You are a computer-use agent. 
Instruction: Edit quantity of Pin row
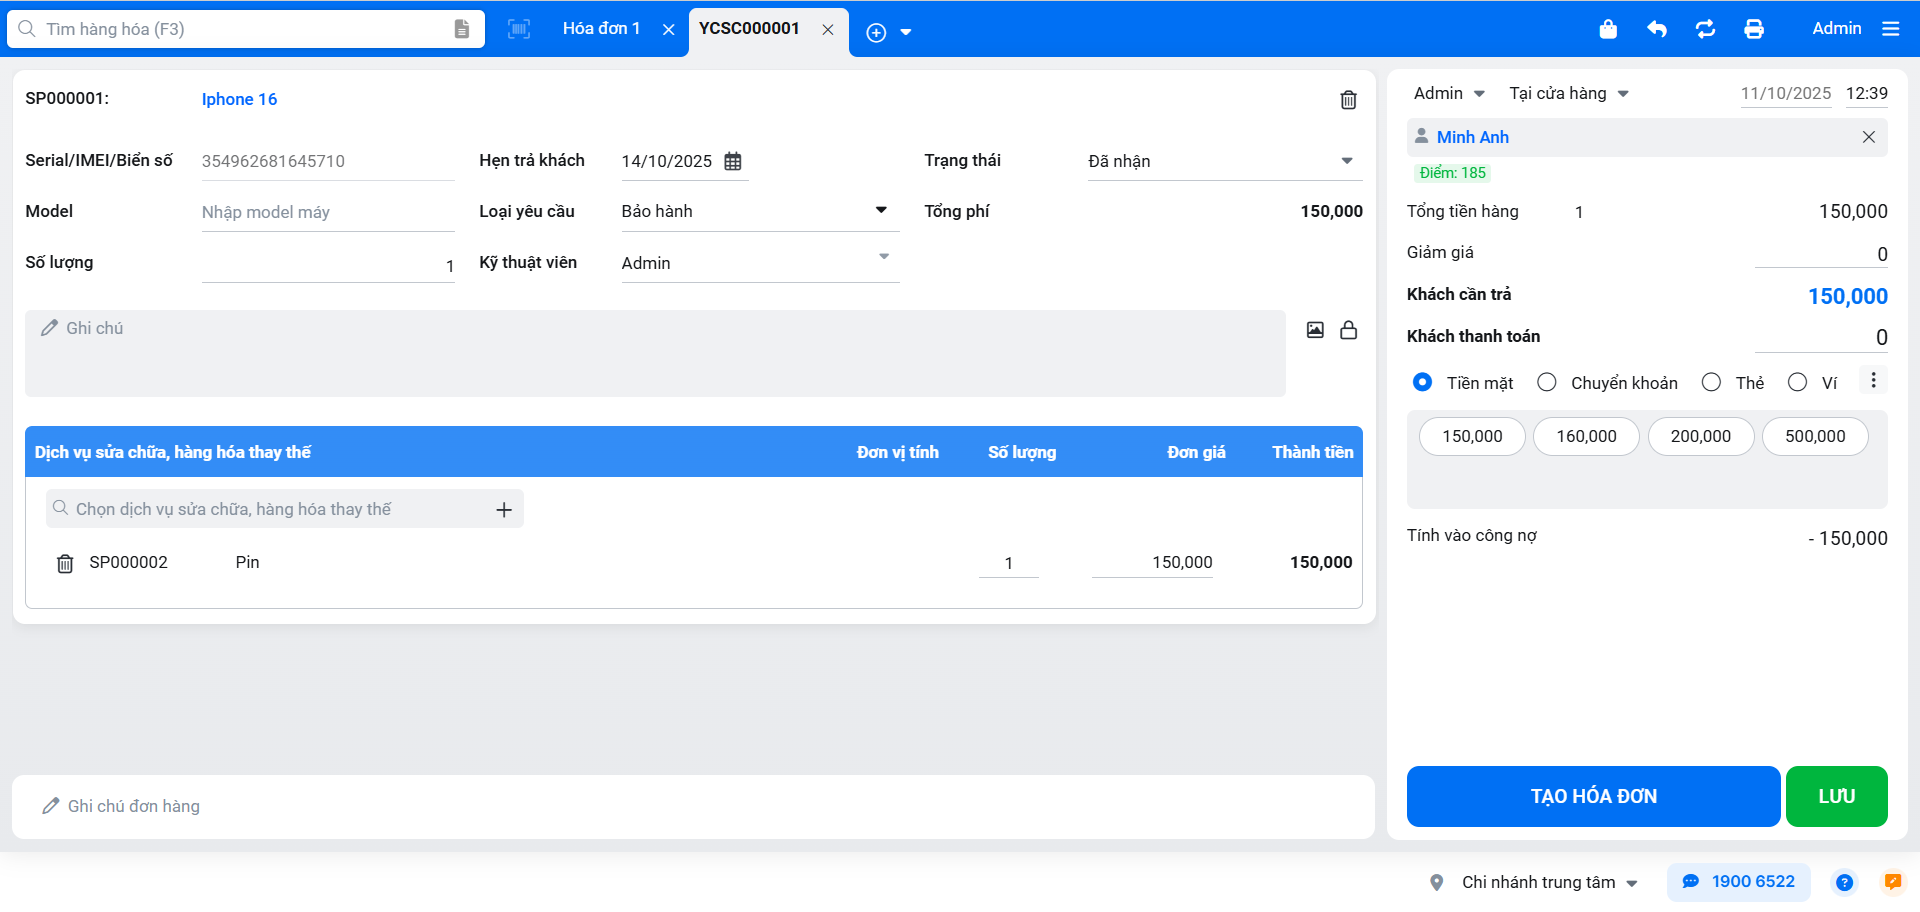coord(1008,563)
